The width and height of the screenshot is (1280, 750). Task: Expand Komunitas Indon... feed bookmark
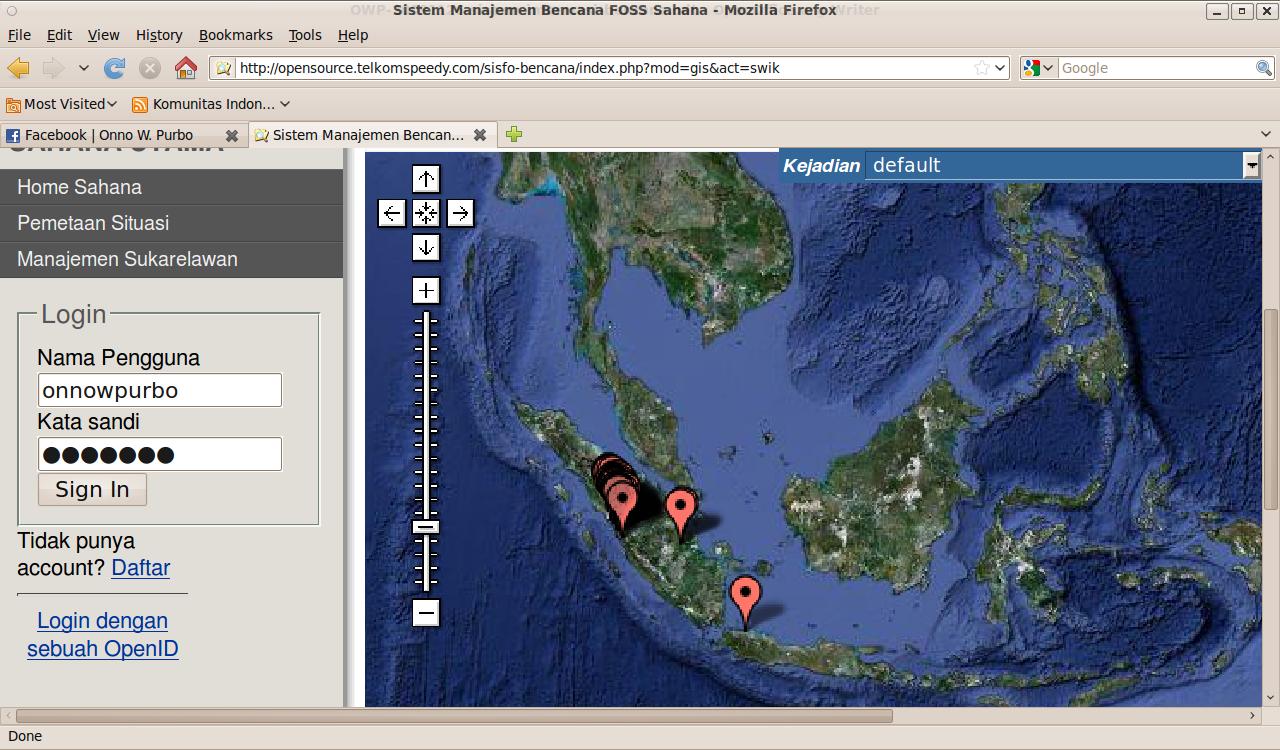tap(211, 104)
